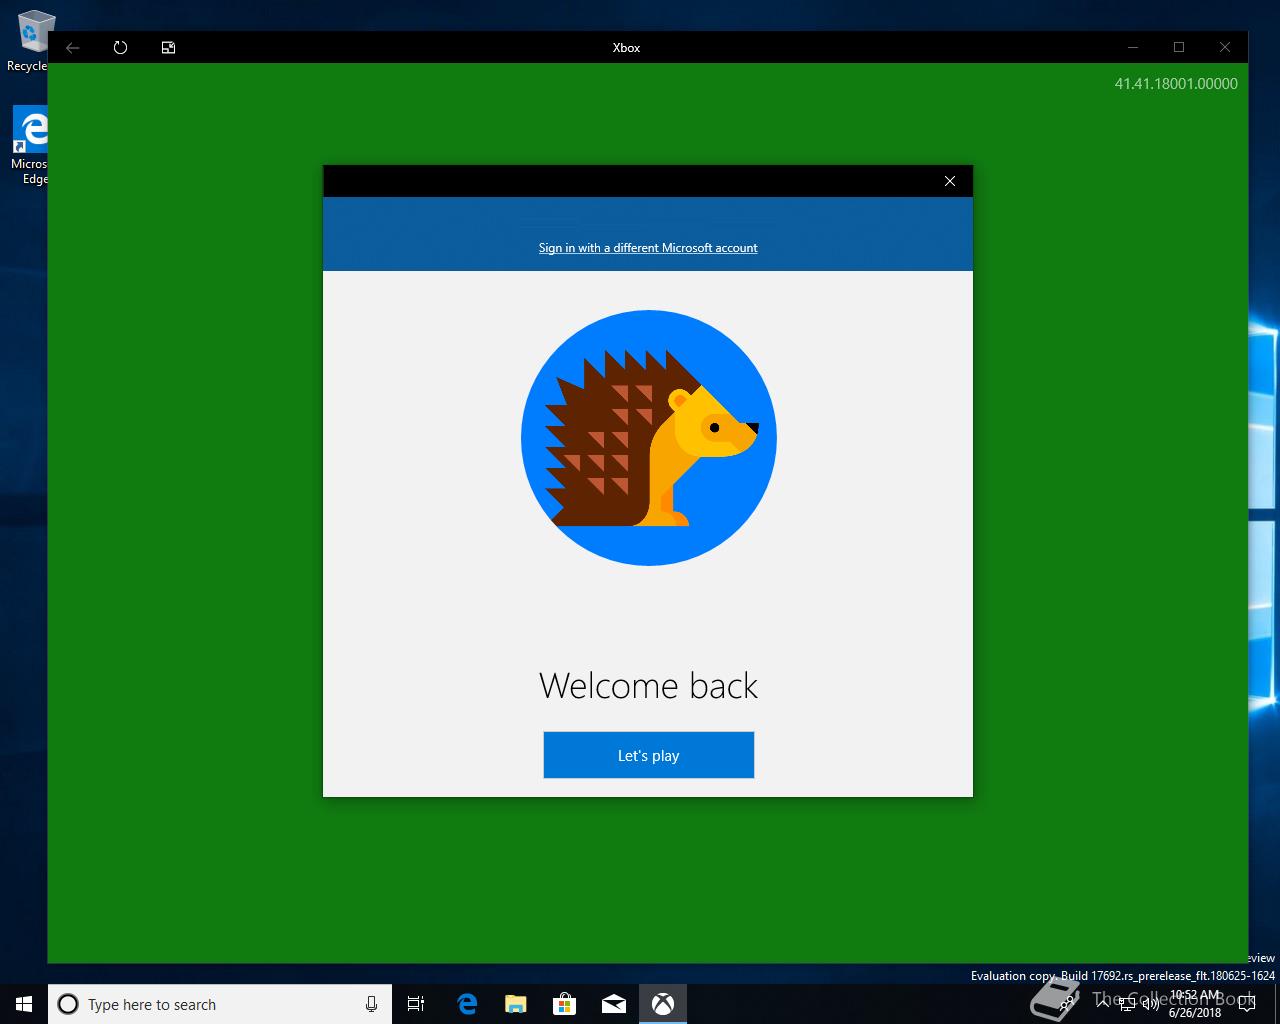The width and height of the screenshot is (1280, 1024).
Task: Click the Welcome back heading text
Action: (648, 686)
